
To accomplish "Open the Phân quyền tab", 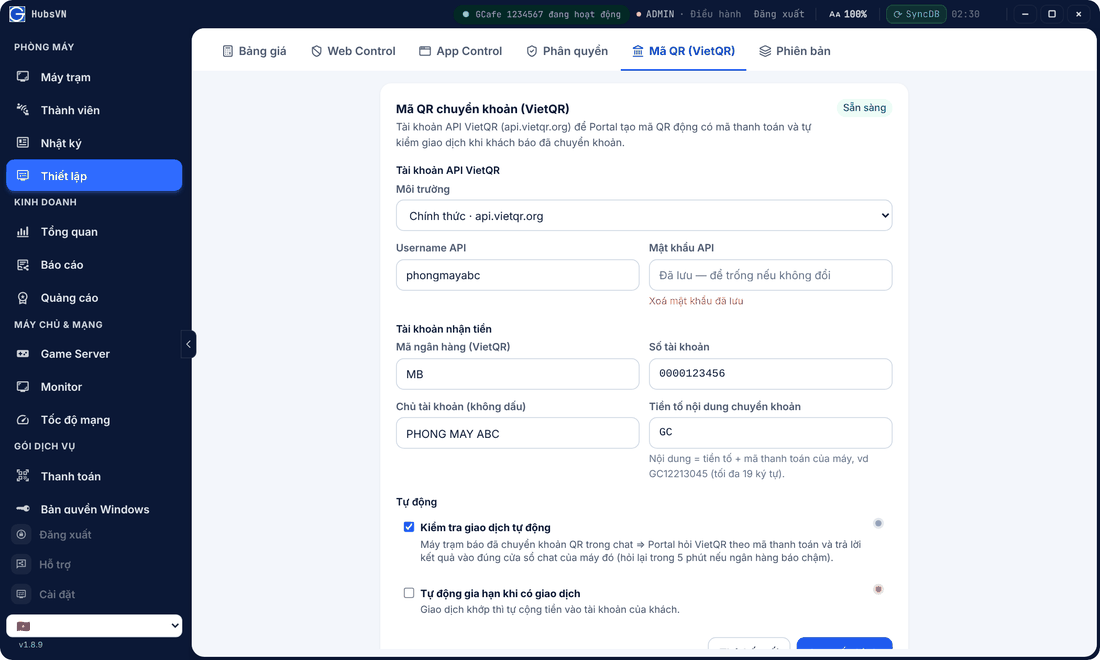I will click(567, 50).
